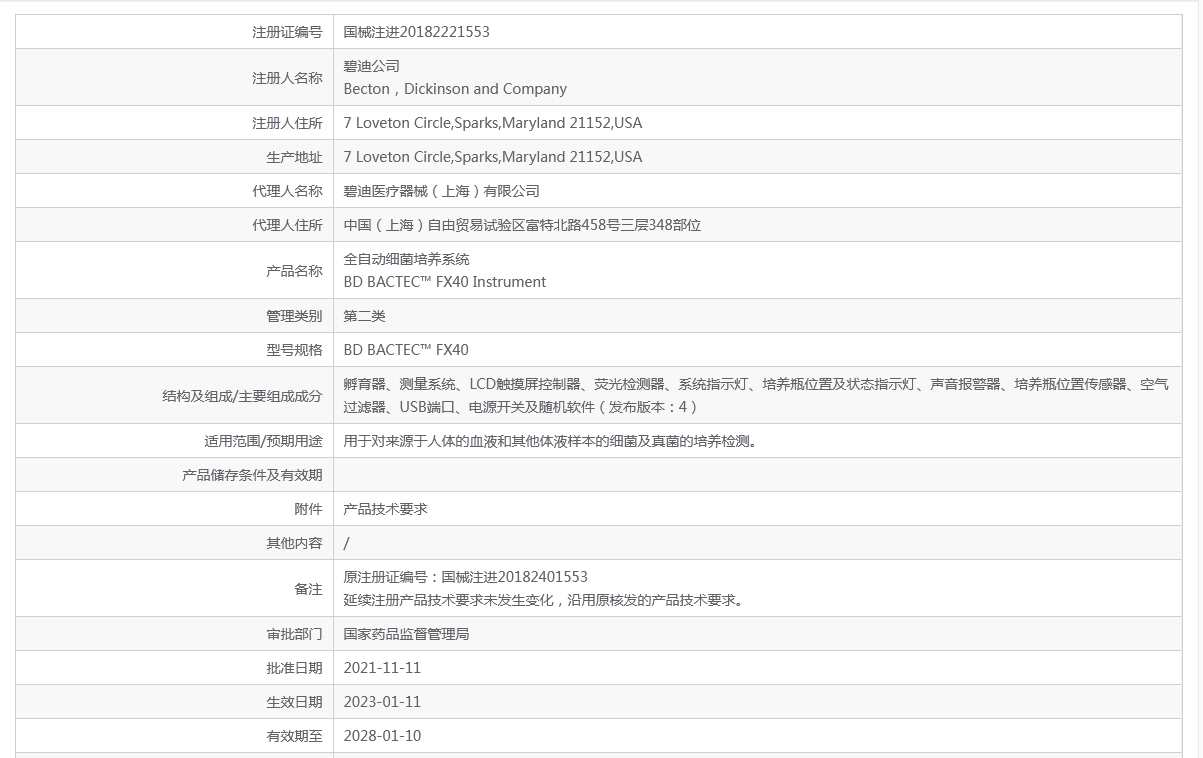The width and height of the screenshot is (1203, 758).
Task: Click the 生产地址 label
Action: (294, 157)
